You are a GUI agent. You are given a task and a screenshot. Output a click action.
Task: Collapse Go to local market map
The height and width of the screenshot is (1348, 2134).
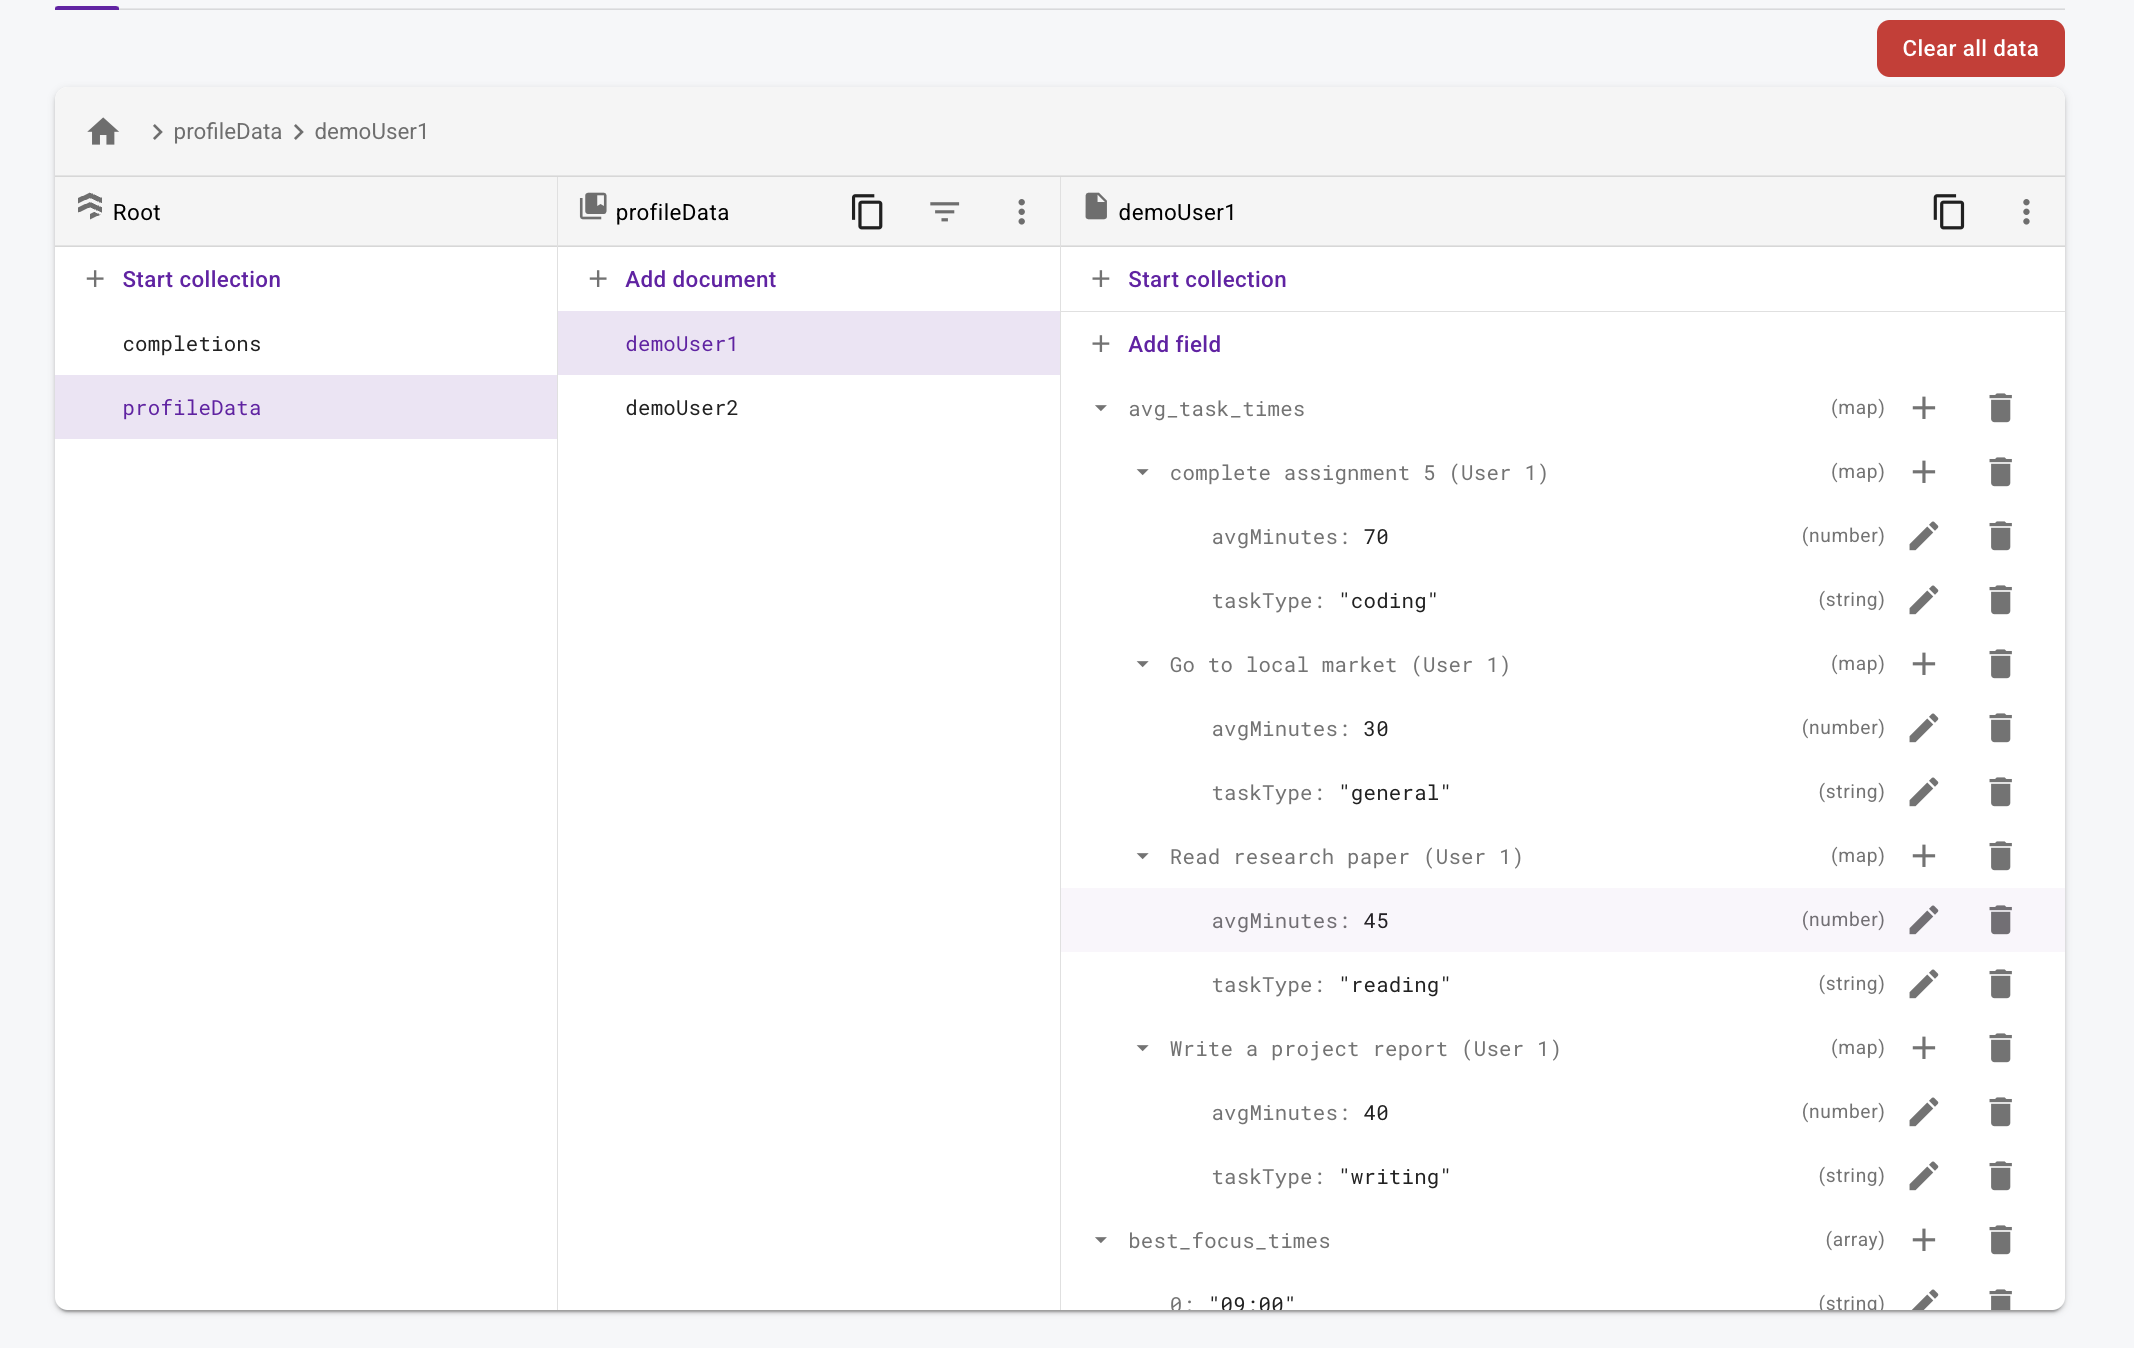coord(1142,664)
